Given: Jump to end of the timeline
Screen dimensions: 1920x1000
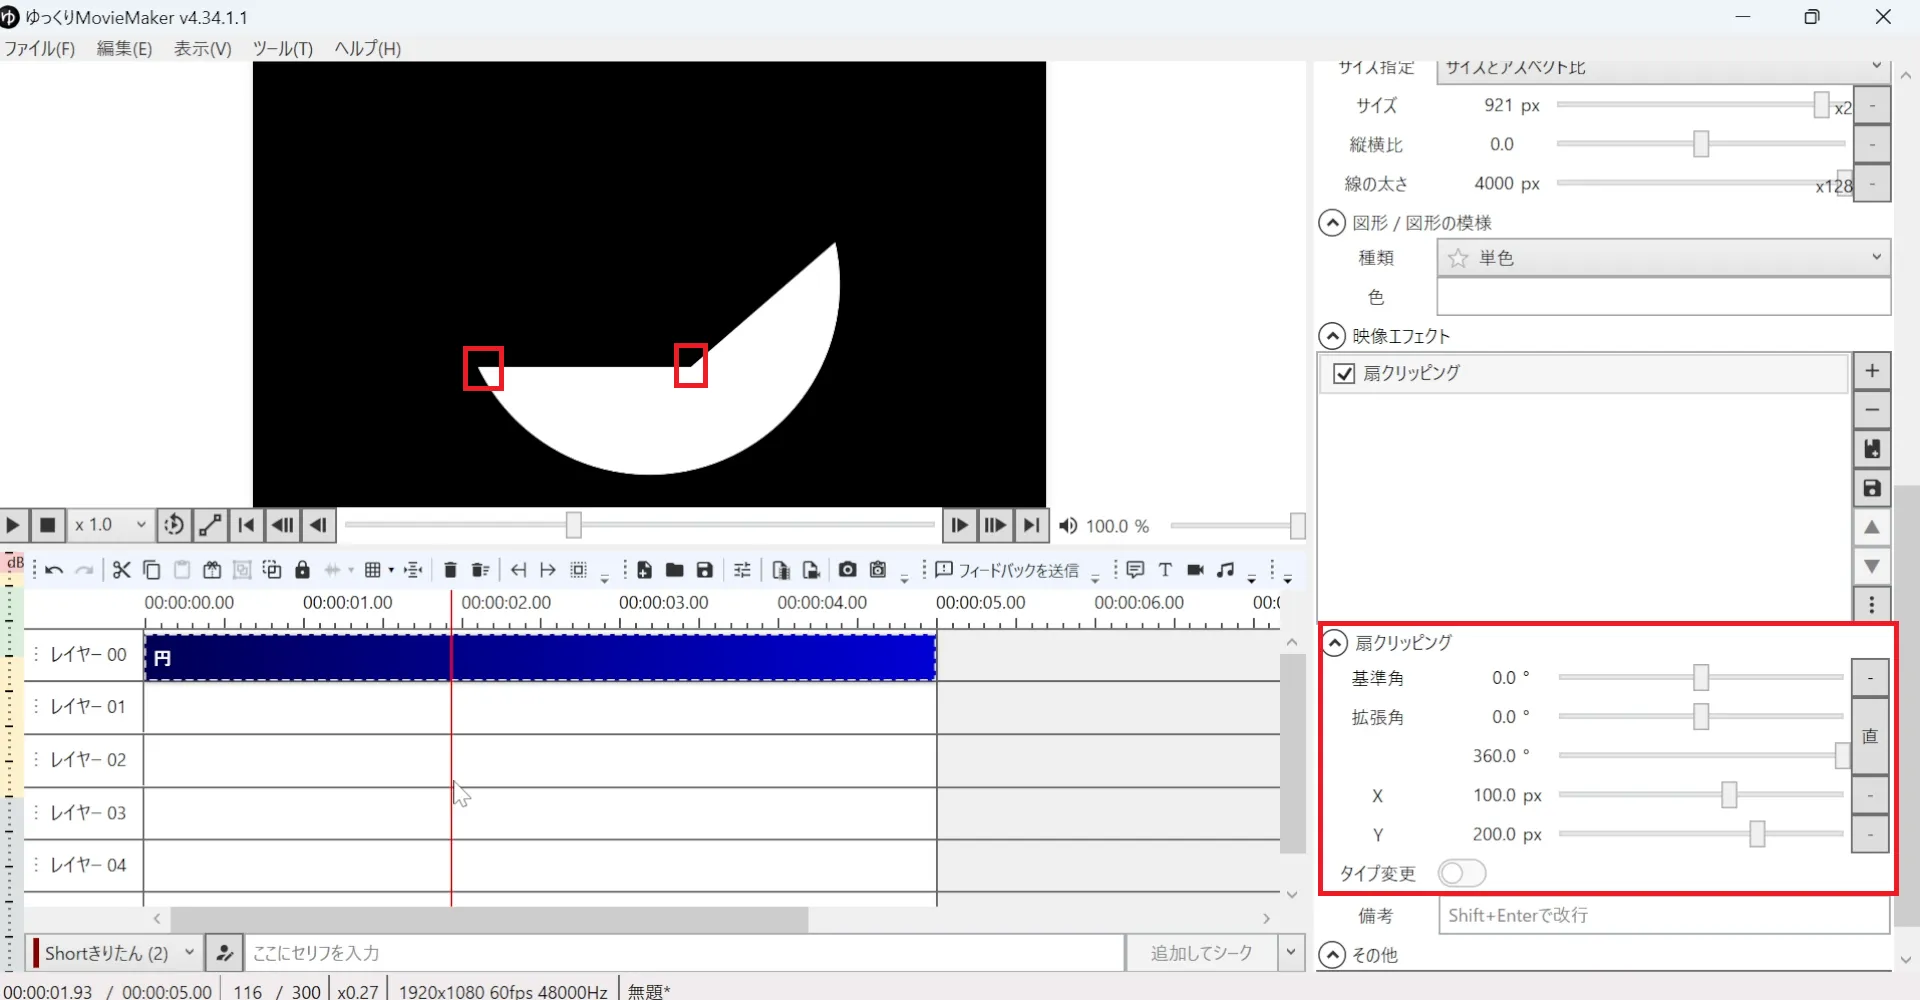Looking at the screenshot, I should 1032,525.
